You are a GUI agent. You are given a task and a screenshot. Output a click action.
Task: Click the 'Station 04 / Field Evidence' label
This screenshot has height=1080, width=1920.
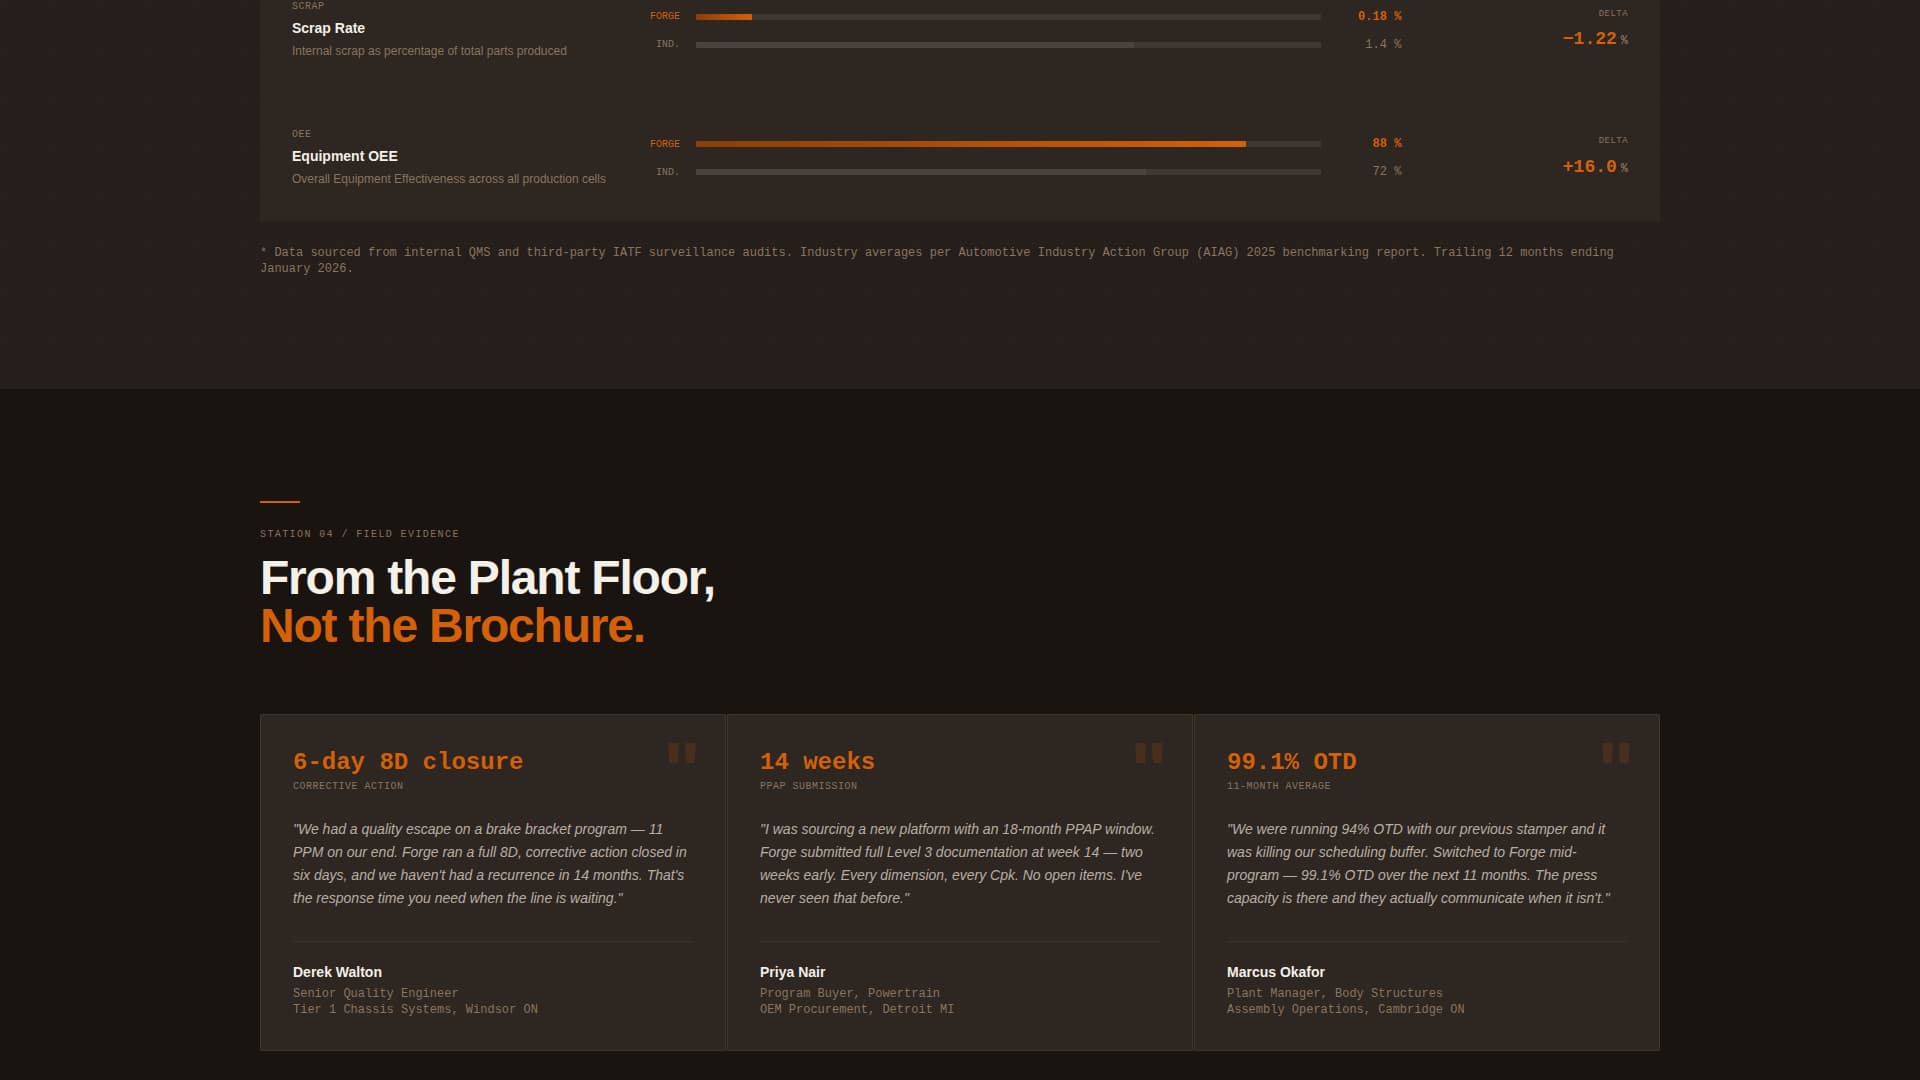pyautogui.click(x=359, y=534)
